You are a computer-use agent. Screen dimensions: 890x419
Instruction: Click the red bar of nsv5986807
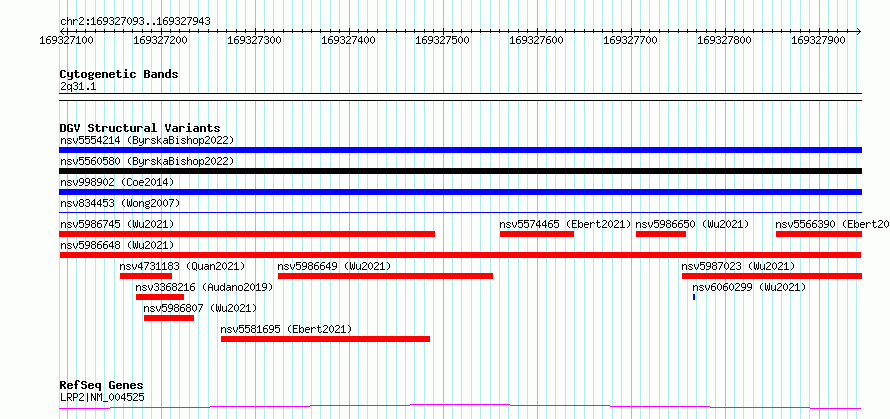[169, 318]
